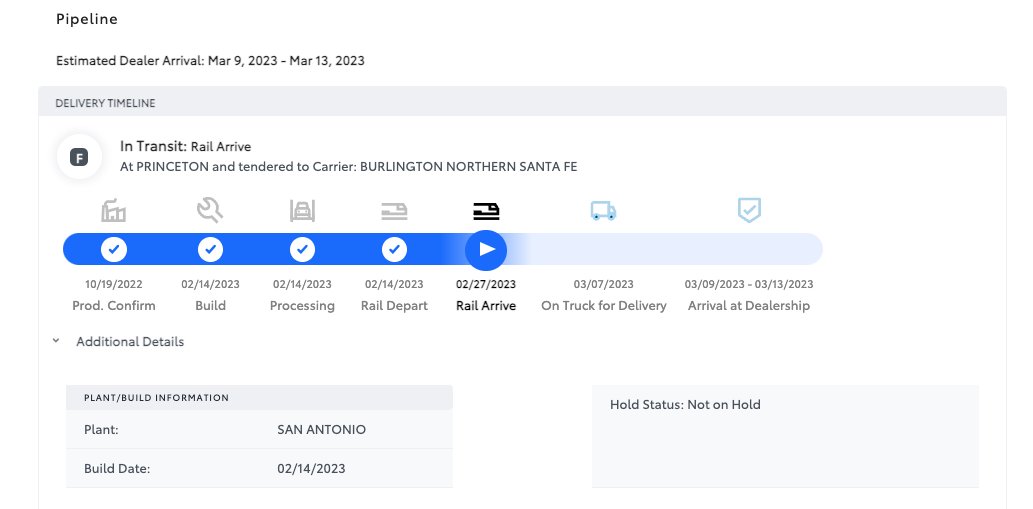Click the 03/07/2023 date
Viewport: 1033px width, 509px height.
tap(603, 284)
